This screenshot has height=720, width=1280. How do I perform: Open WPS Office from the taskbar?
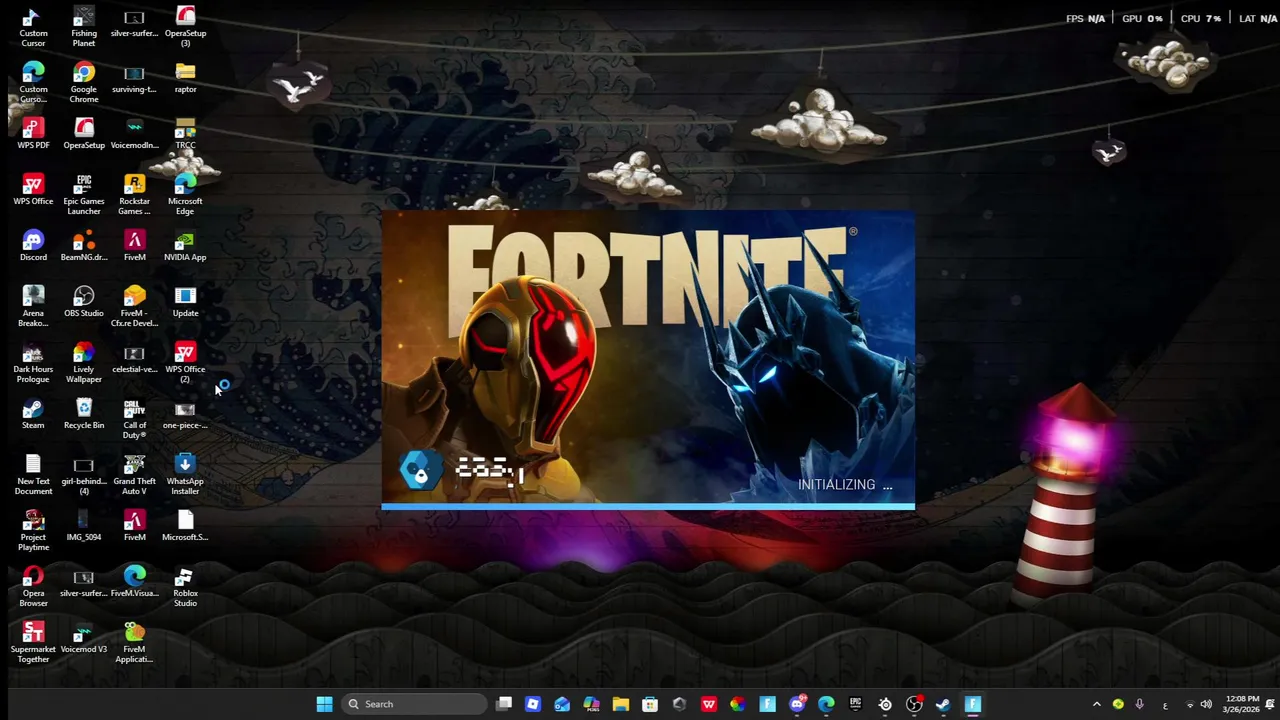[709, 704]
